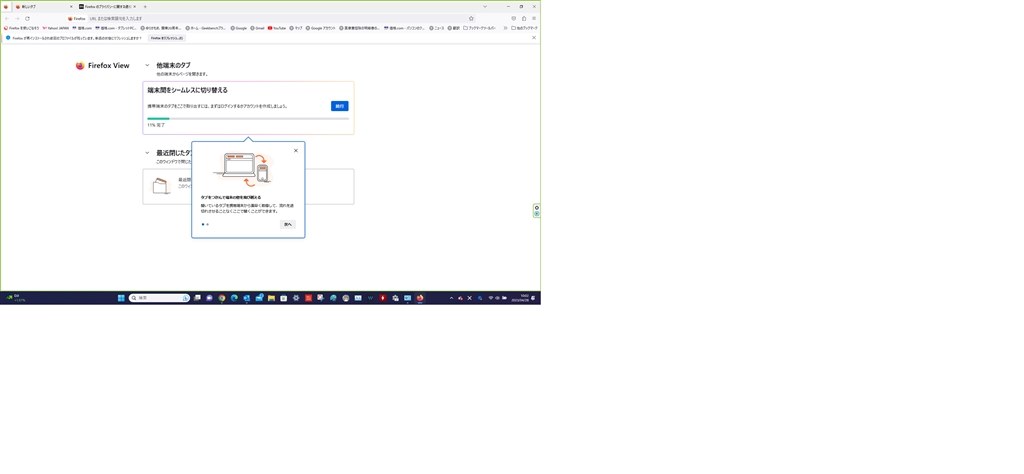Screen dimensions: 1024x474
Task: Open the 他のブックマーク folder
Action: (x=524, y=28)
